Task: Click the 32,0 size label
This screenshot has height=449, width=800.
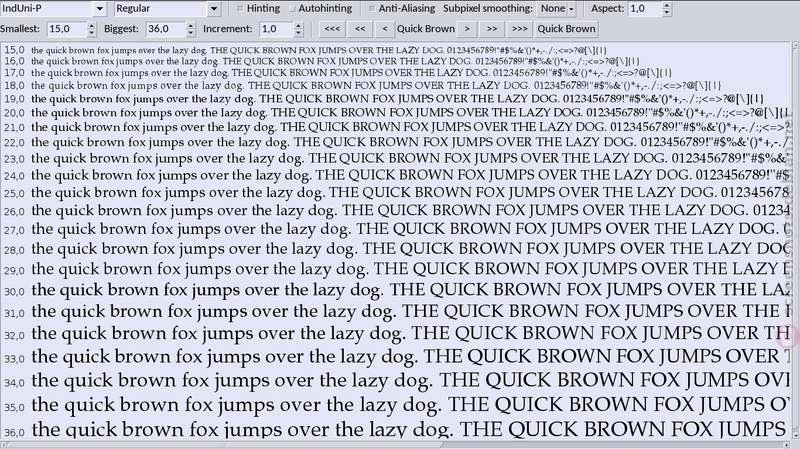Action: pyautogui.click(x=14, y=336)
